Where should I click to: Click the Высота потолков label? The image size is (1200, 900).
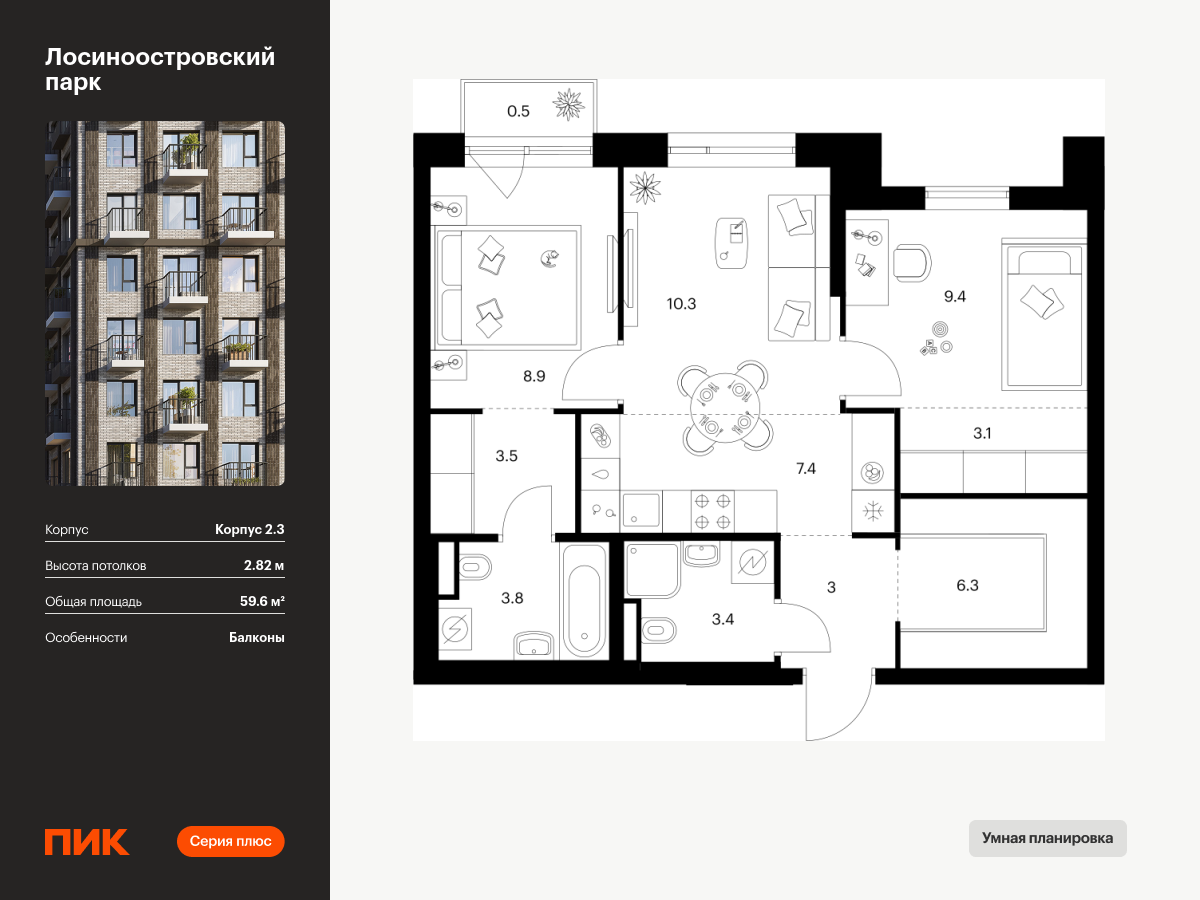[96, 566]
